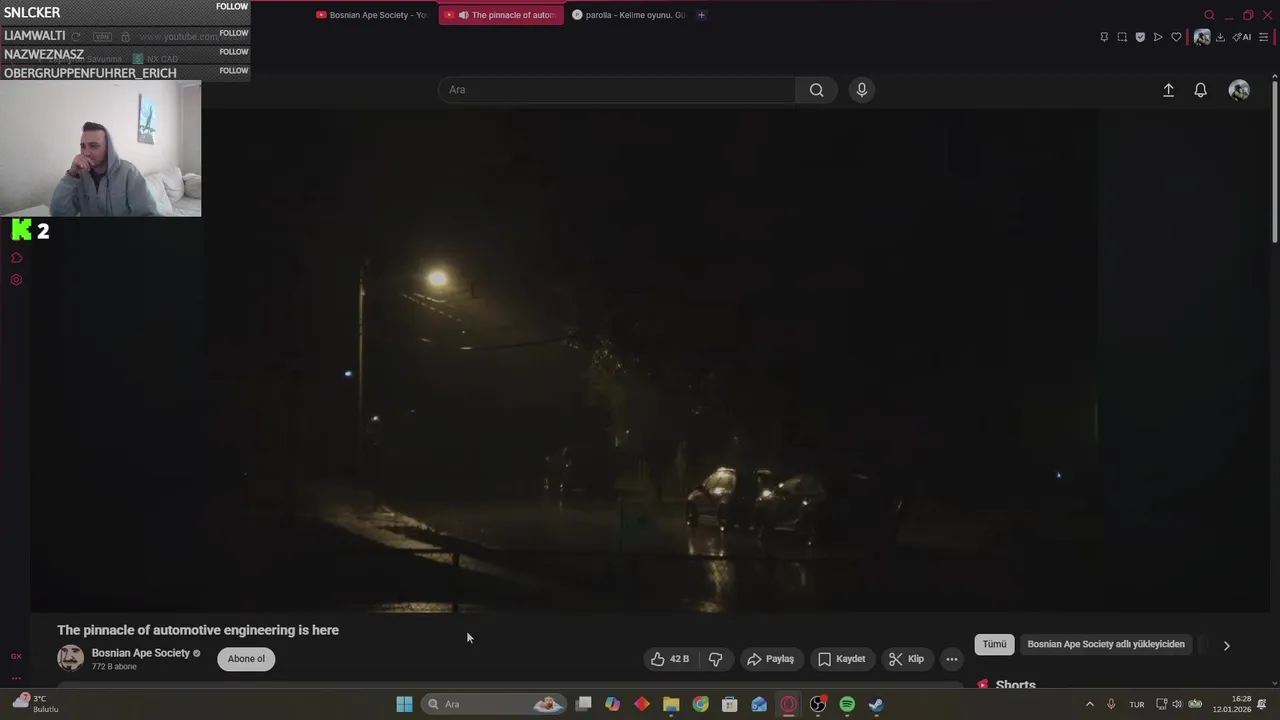
Task: Open Steam from taskbar
Action: (x=876, y=704)
